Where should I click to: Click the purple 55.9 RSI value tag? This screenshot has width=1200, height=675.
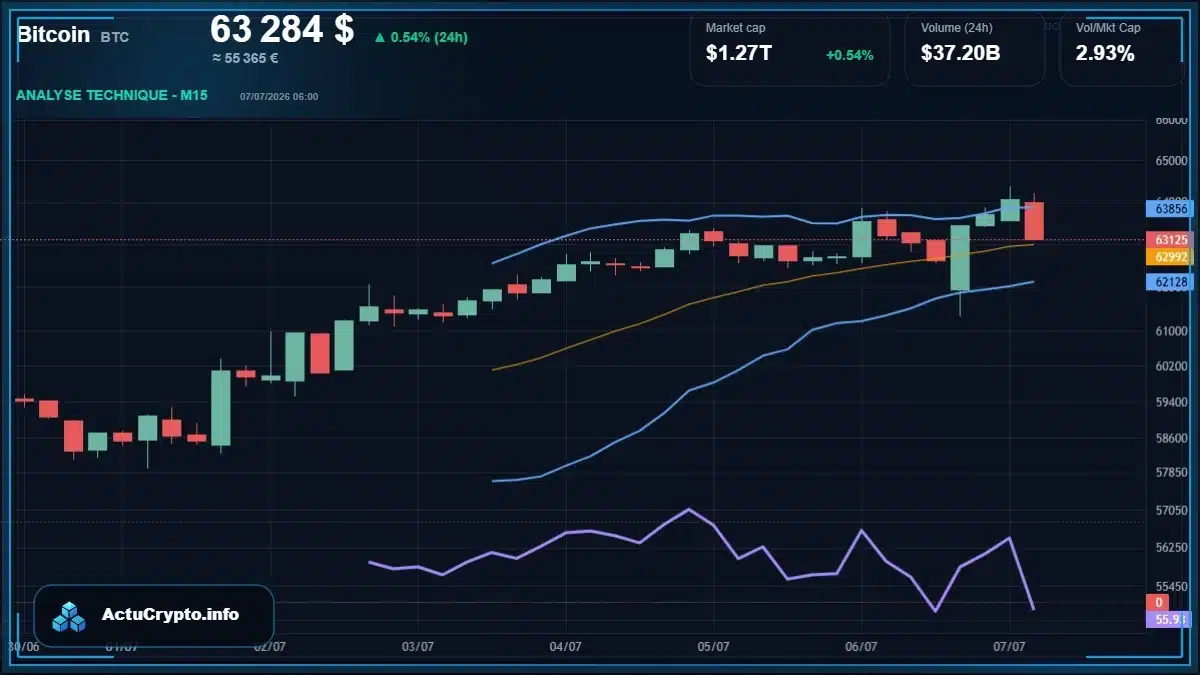[1171, 619]
